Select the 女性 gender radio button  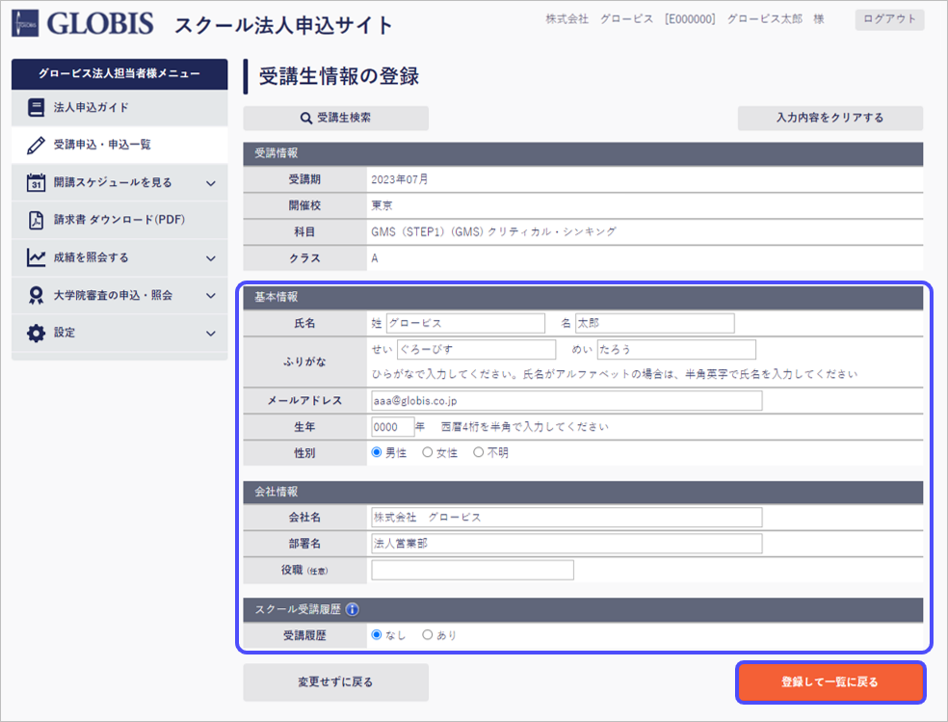point(427,452)
